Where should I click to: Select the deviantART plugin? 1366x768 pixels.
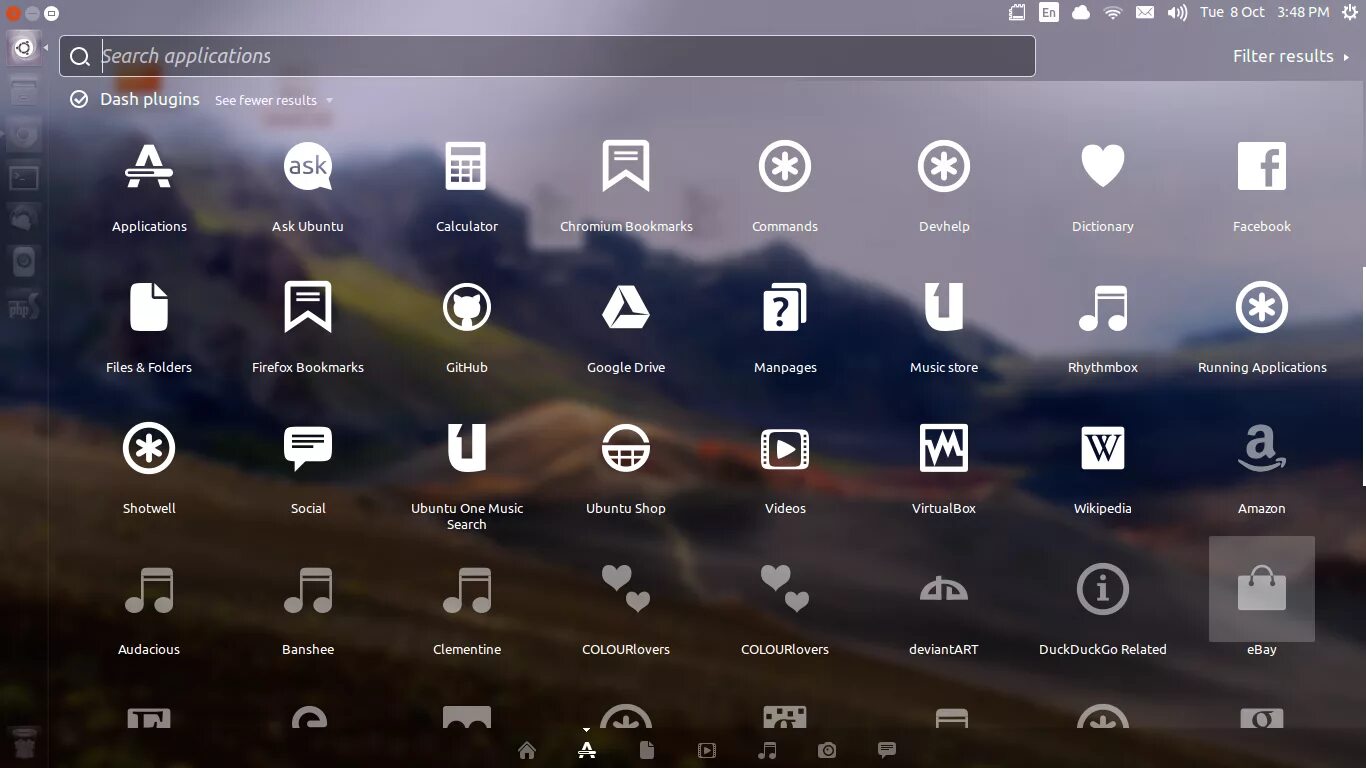pos(944,589)
